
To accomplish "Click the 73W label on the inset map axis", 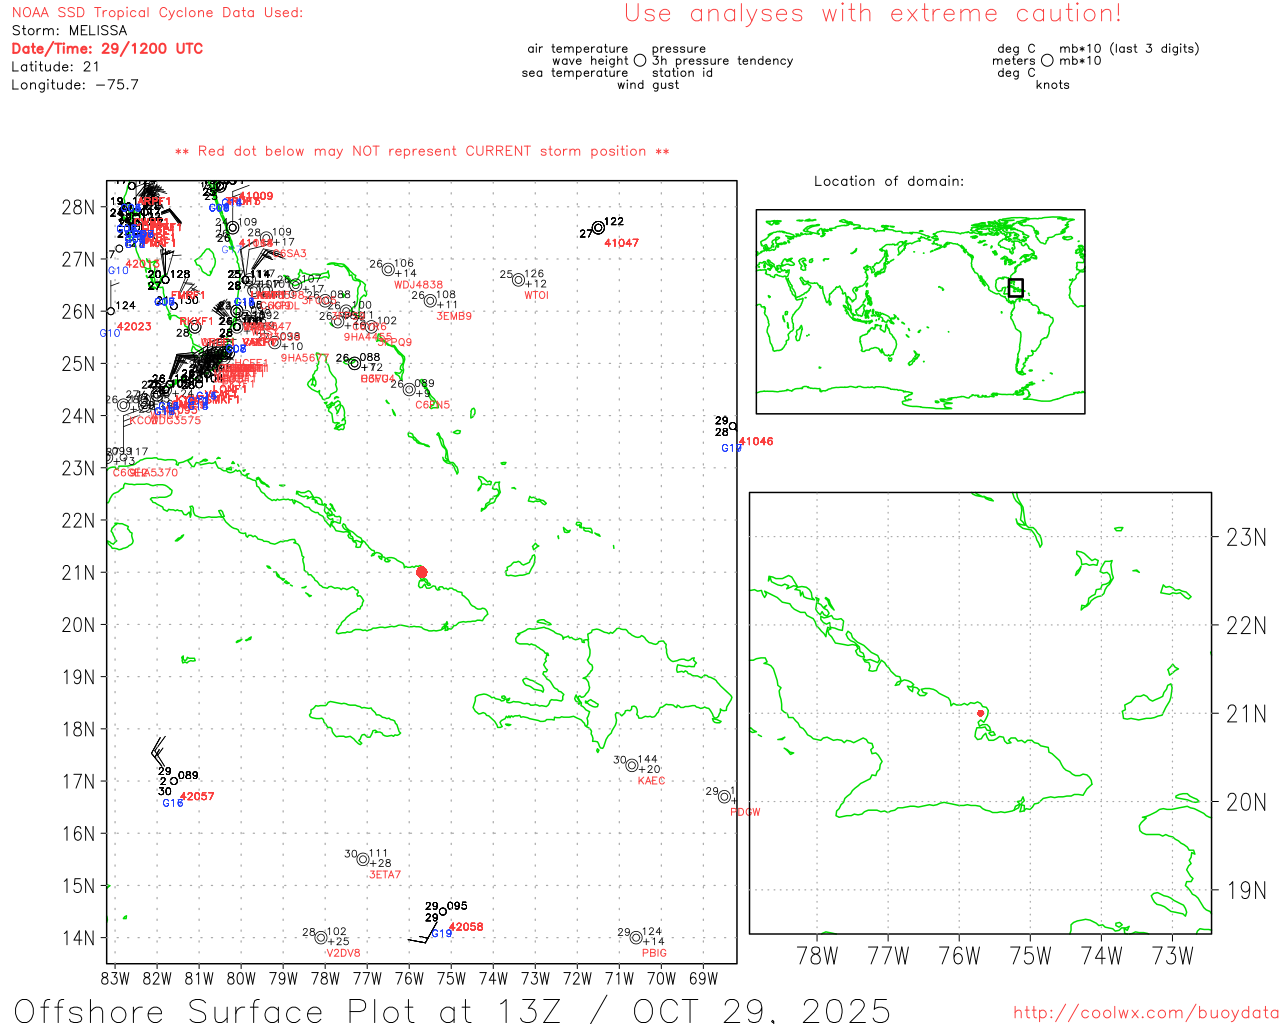I will tap(1173, 956).
